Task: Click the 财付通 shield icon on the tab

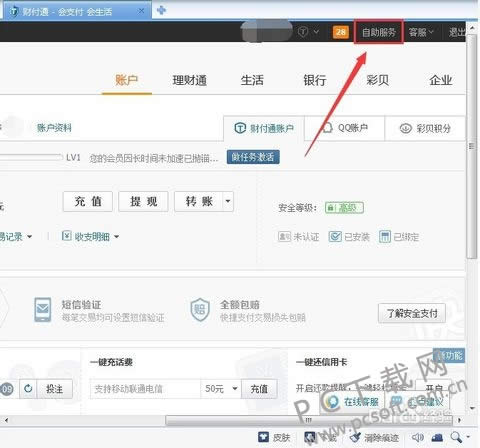Action: tap(14, 12)
